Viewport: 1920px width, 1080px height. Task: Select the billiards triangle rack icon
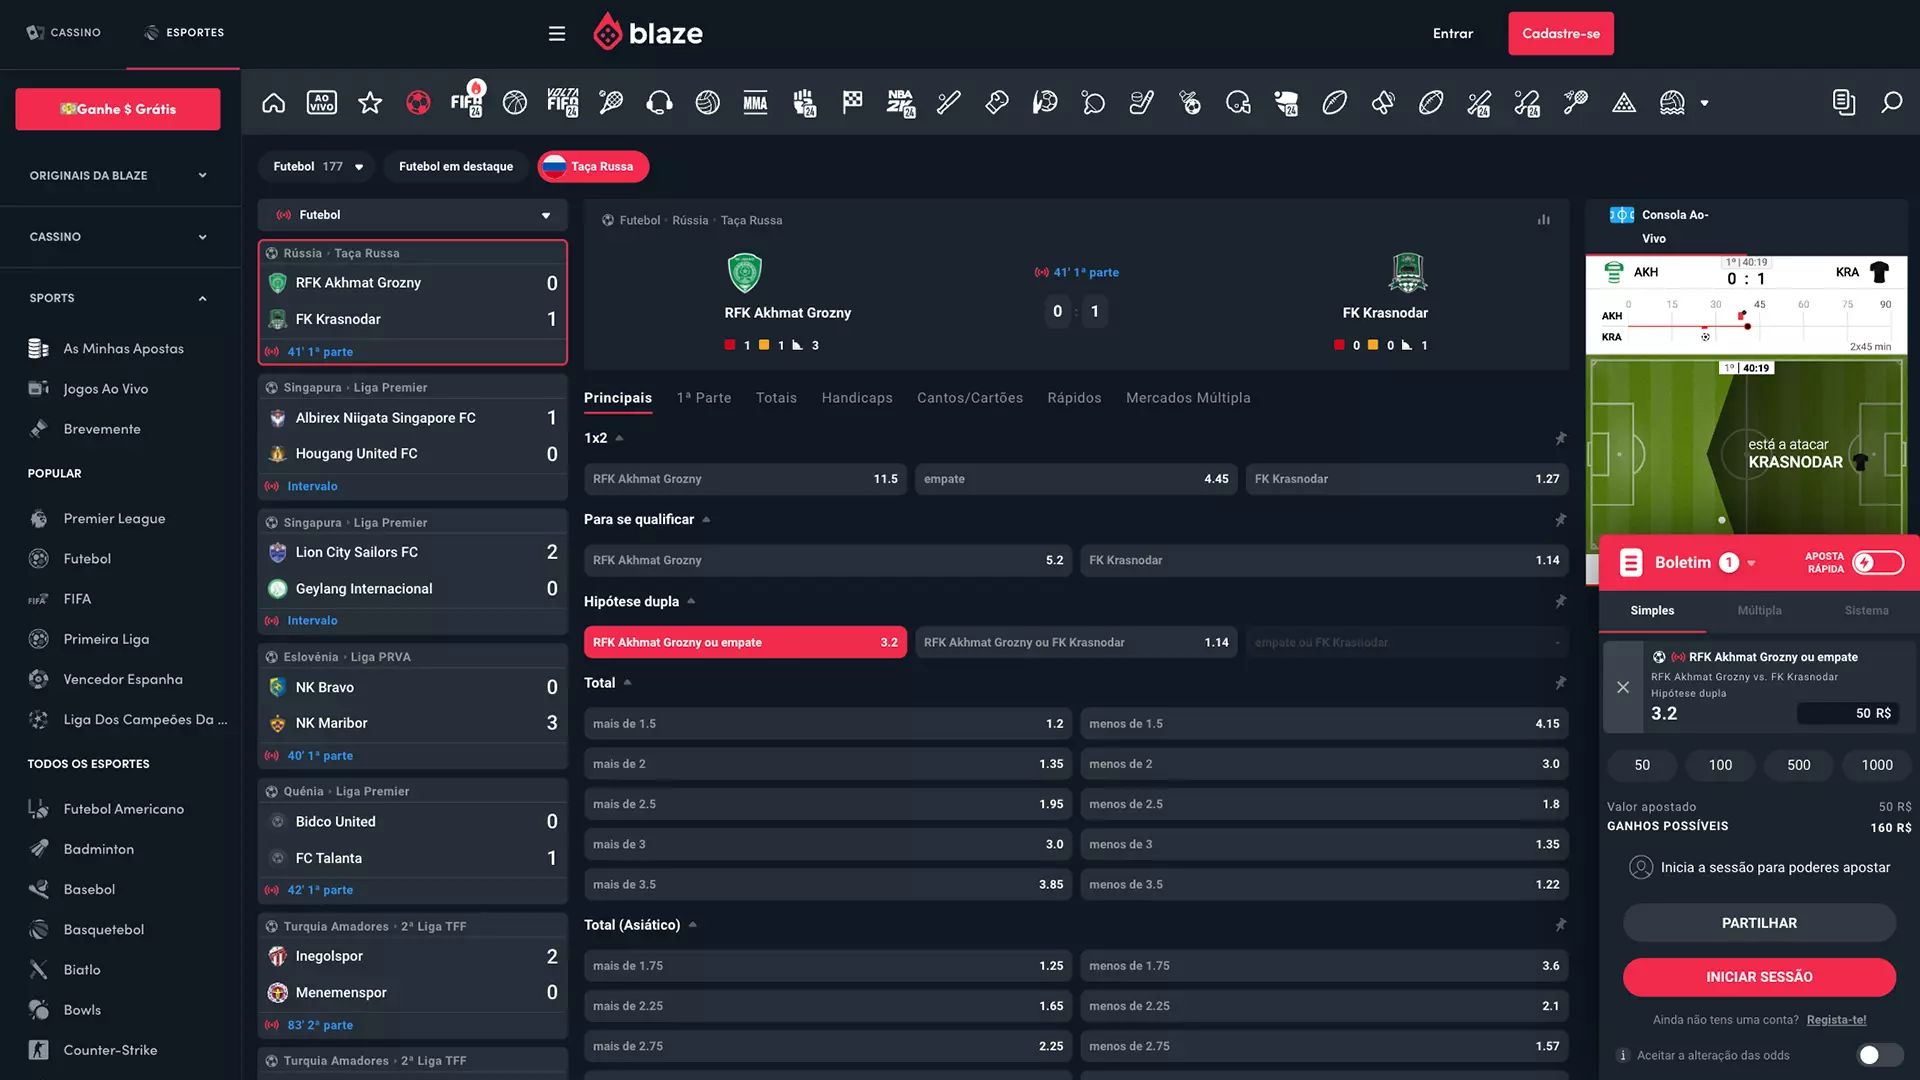coord(1624,102)
